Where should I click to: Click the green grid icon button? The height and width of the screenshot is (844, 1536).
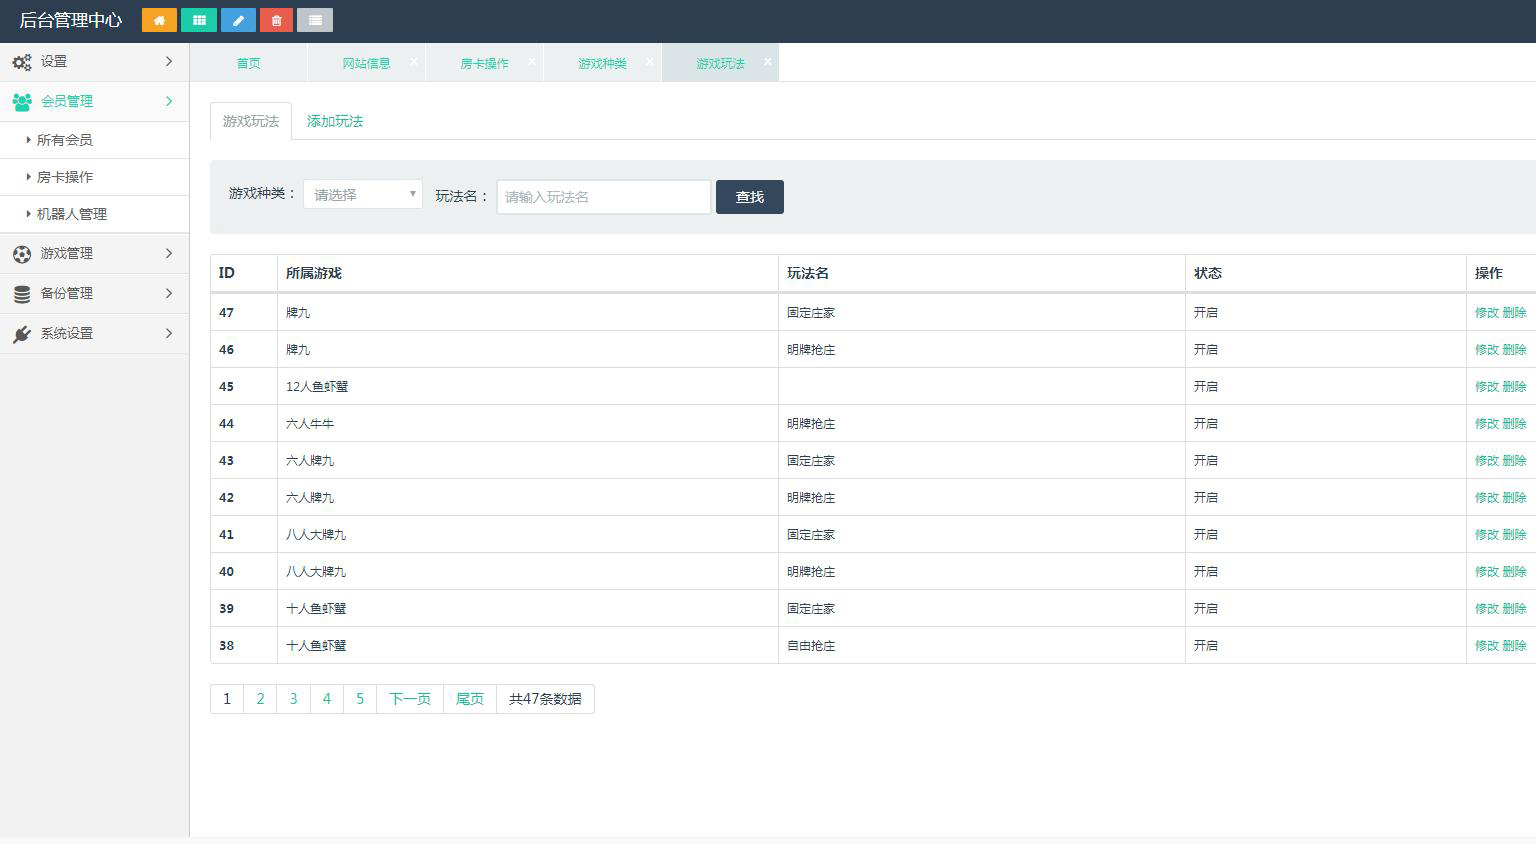click(199, 20)
